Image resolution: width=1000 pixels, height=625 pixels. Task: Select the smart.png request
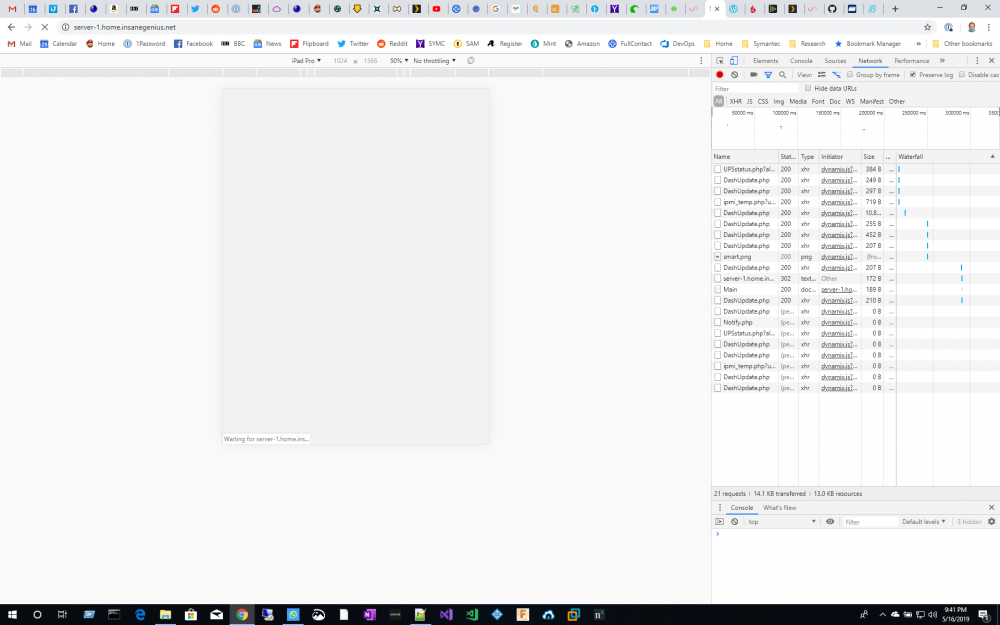[737, 257]
